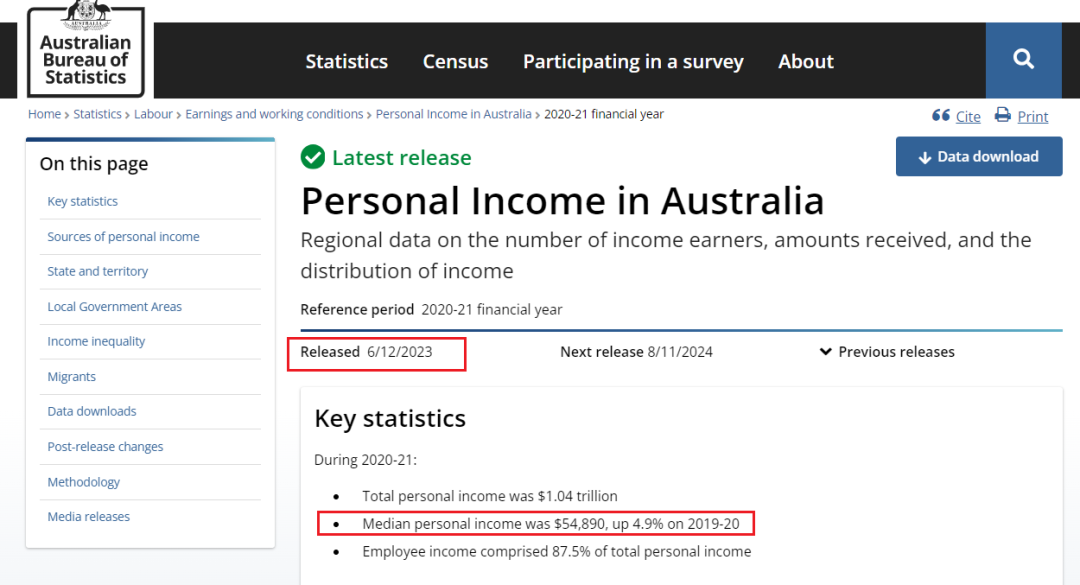Open the Methodology sidebar link
The image size is (1080, 585).
point(83,482)
